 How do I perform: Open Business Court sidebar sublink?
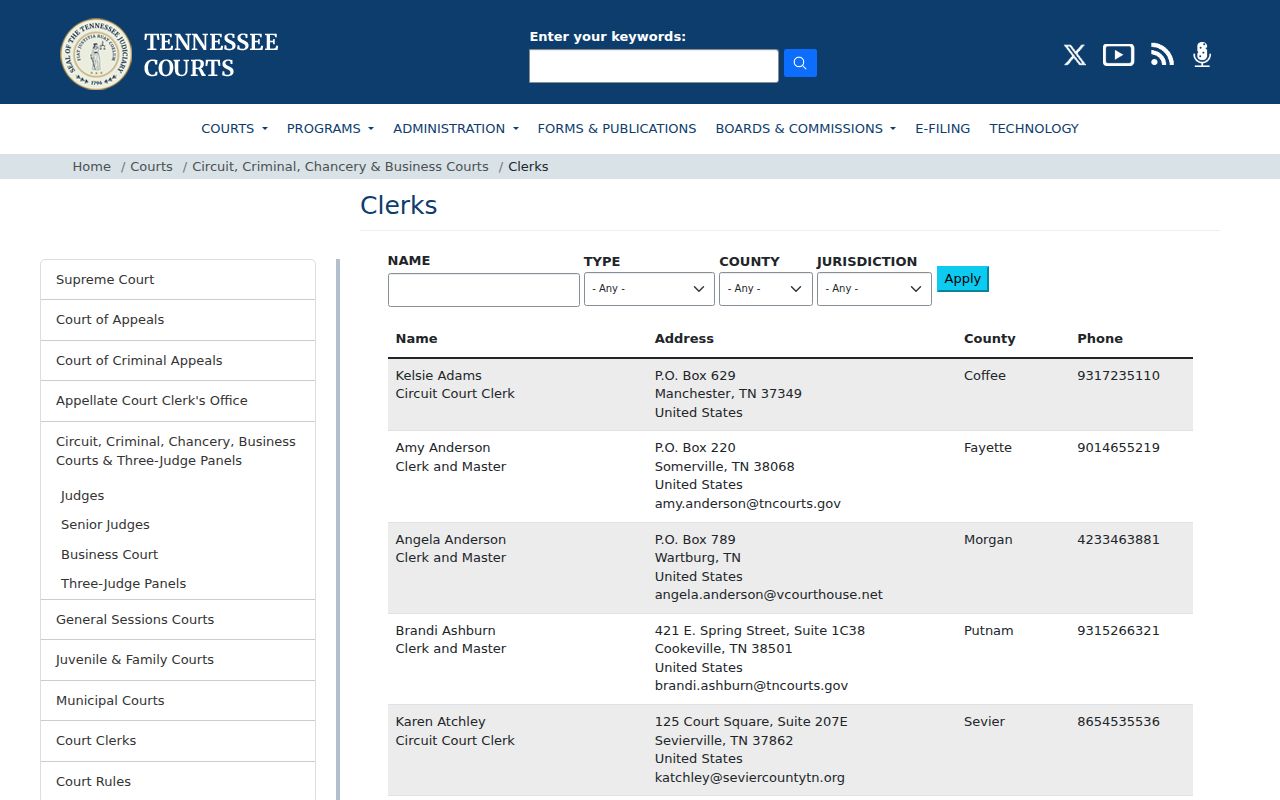[109, 555]
